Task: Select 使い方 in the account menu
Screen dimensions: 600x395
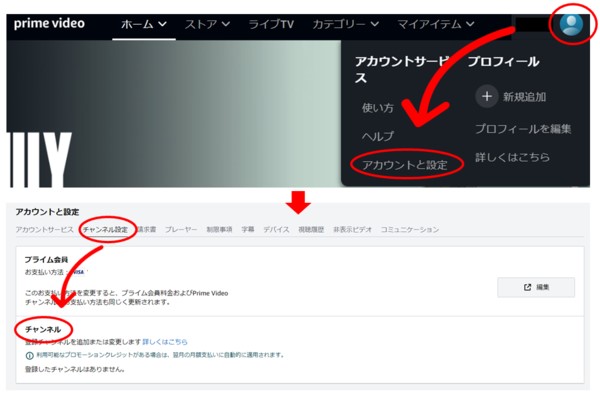Action: point(378,108)
